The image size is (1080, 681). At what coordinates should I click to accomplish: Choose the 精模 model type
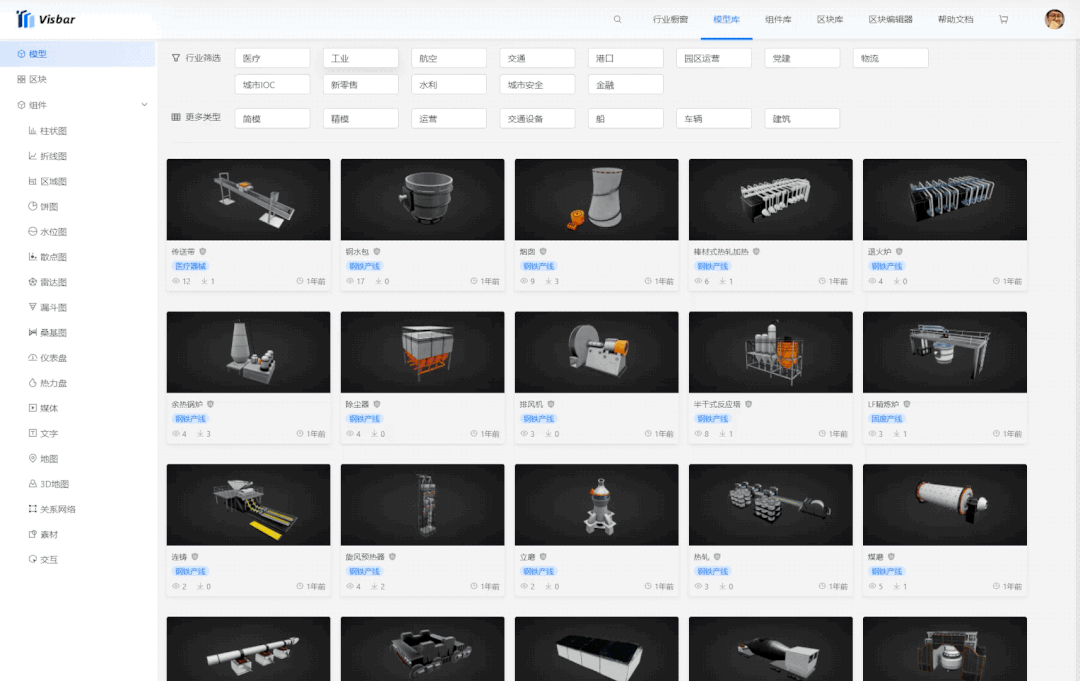pos(360,118)
